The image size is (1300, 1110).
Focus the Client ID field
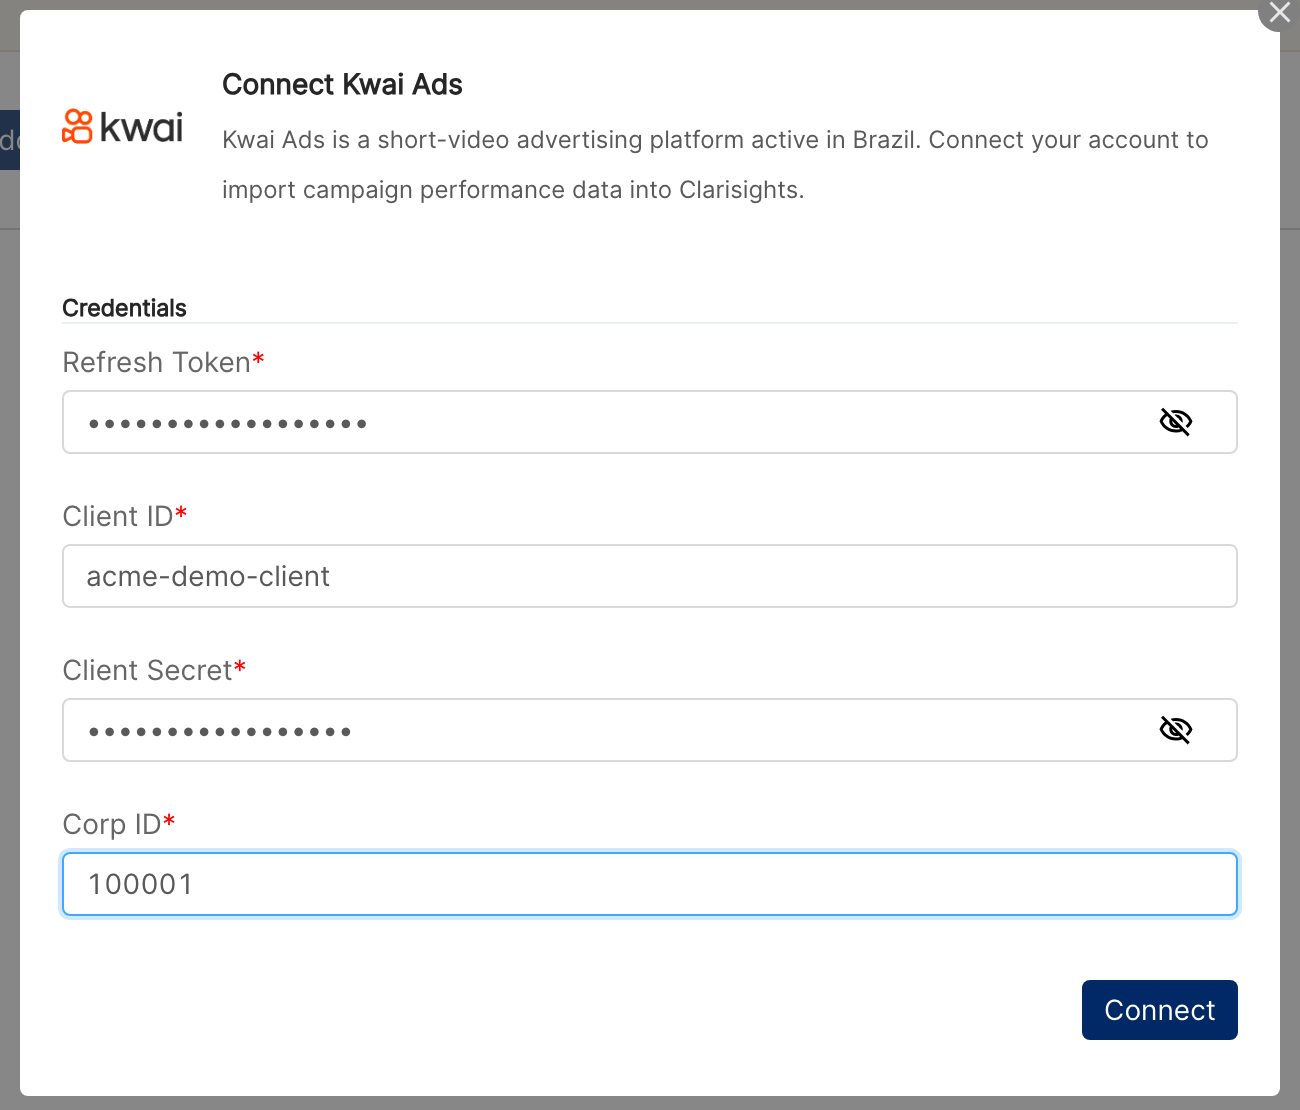[x=650, y=576]
